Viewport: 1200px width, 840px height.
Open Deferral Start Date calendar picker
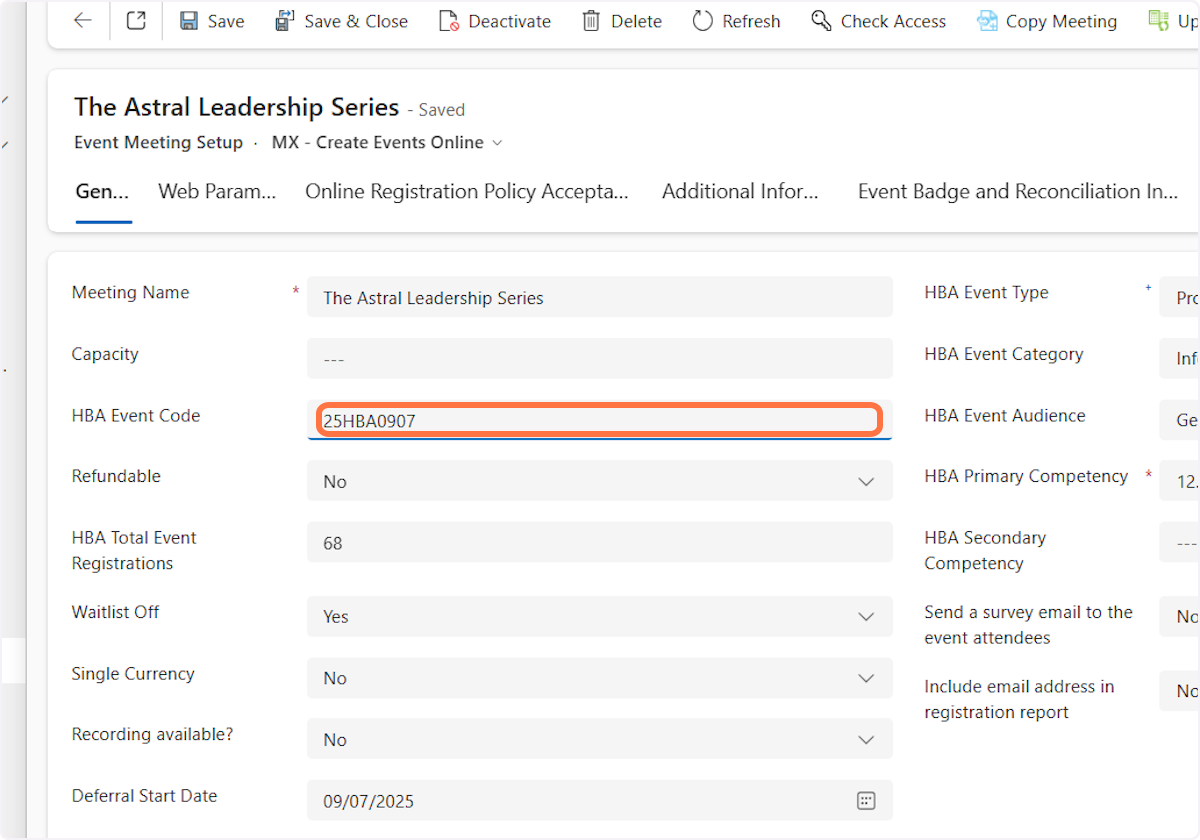point(866,801)
